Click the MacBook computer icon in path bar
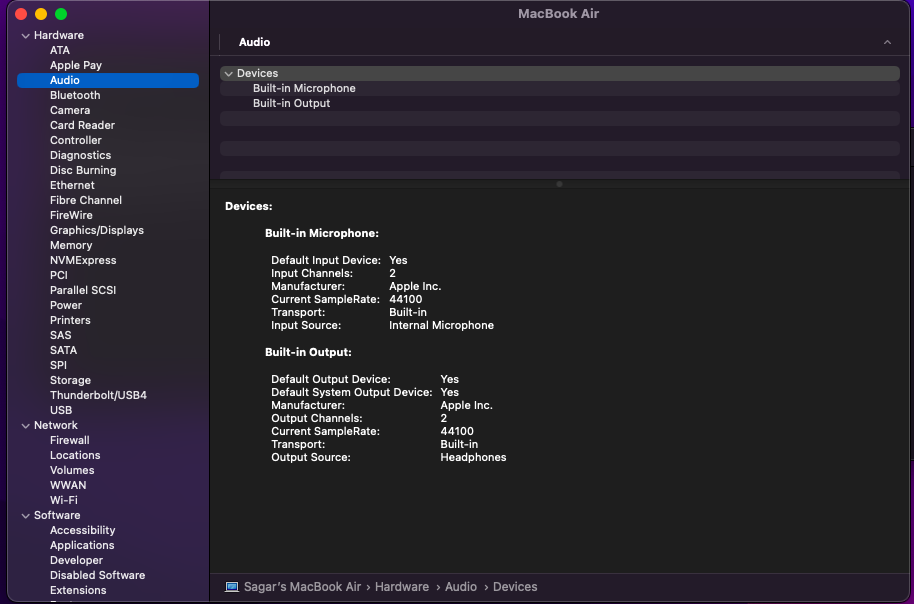 [231, 587]
